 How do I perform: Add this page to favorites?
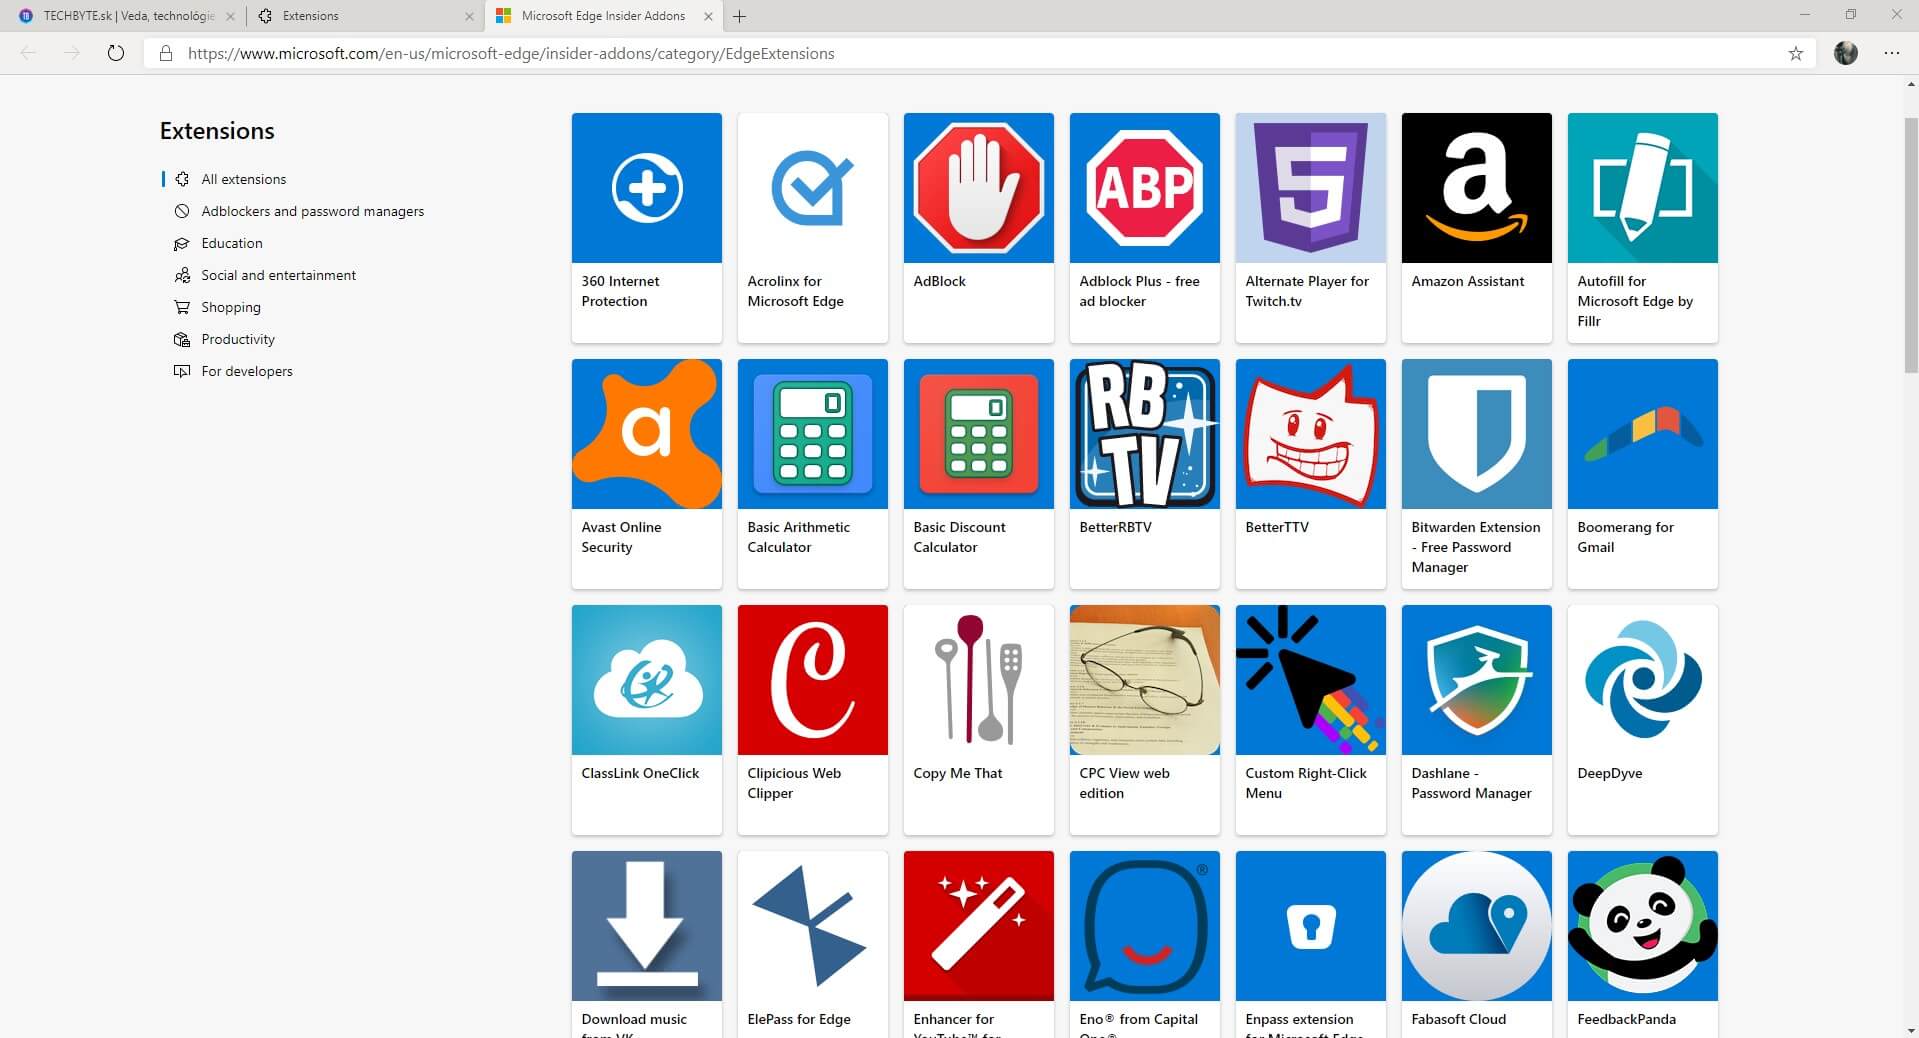[x=1796, y=53]
